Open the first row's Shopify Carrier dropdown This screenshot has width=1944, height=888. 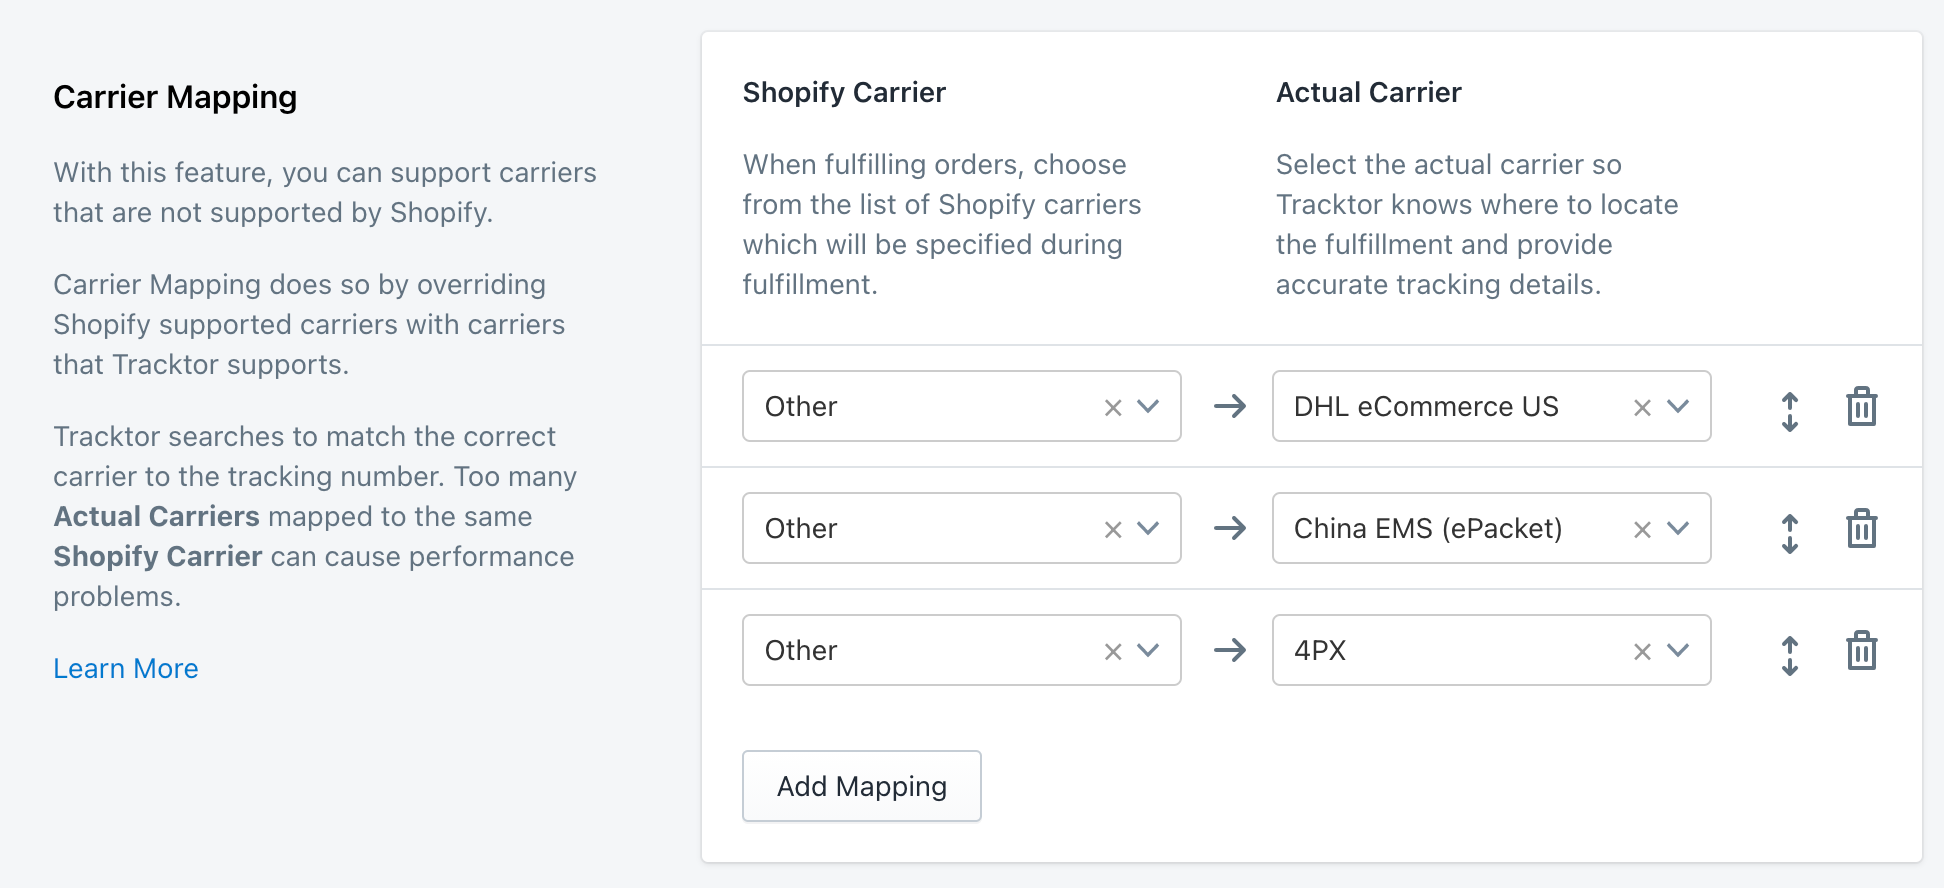[1148, 407]
